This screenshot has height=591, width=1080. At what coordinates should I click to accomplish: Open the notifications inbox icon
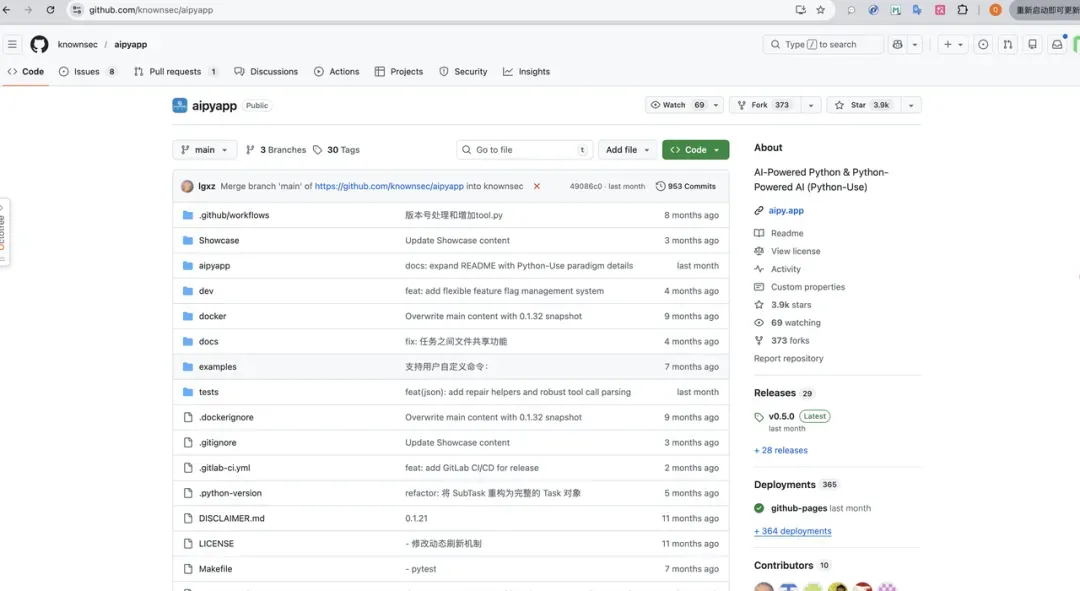1057,44
